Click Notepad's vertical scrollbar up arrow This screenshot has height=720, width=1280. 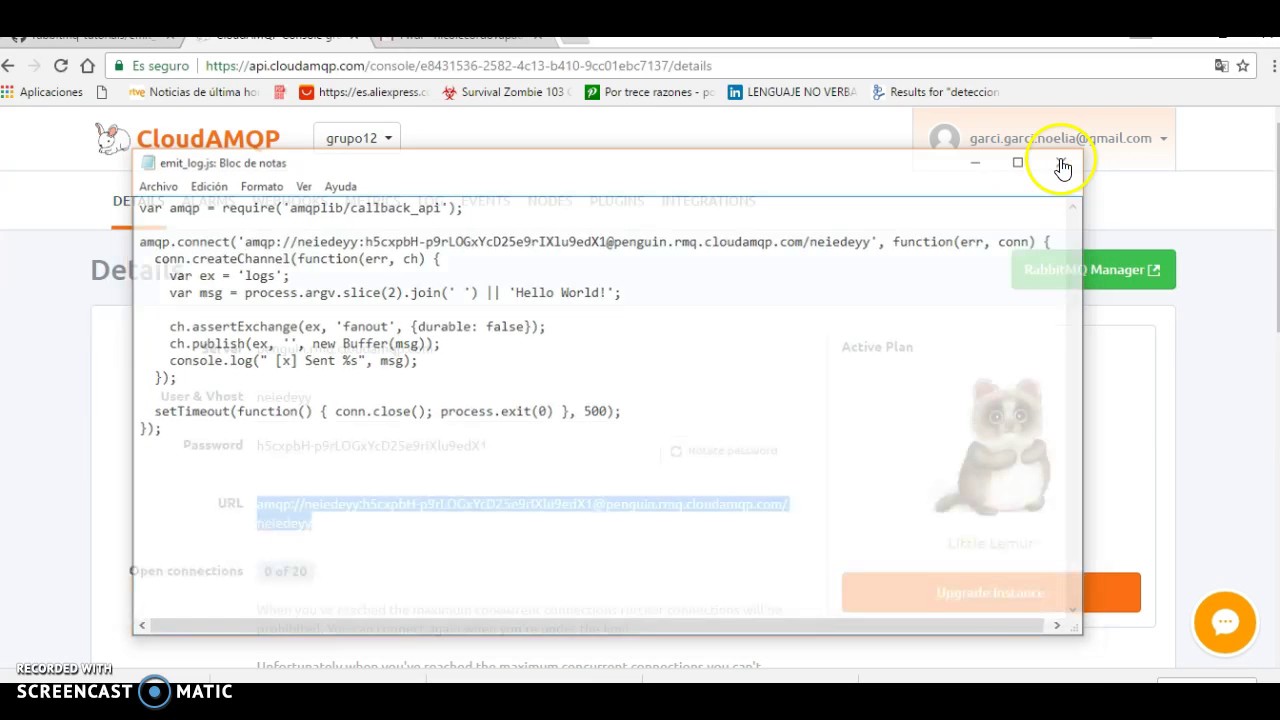pyautogui.click(x=1073, y=206)
